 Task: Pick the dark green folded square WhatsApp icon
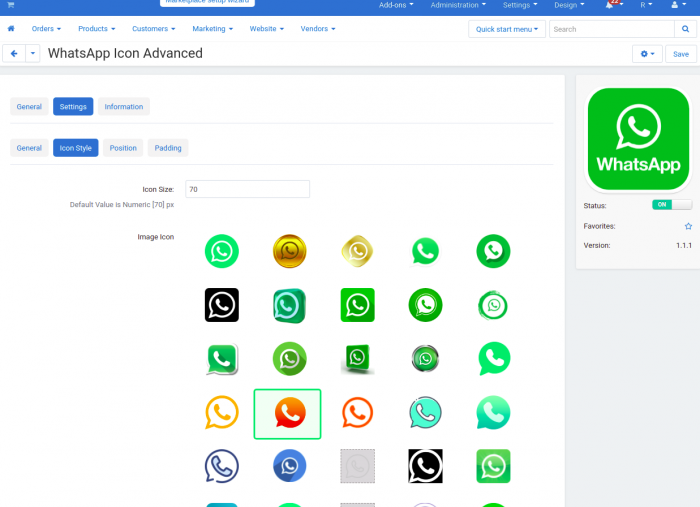tap(357, 358)
